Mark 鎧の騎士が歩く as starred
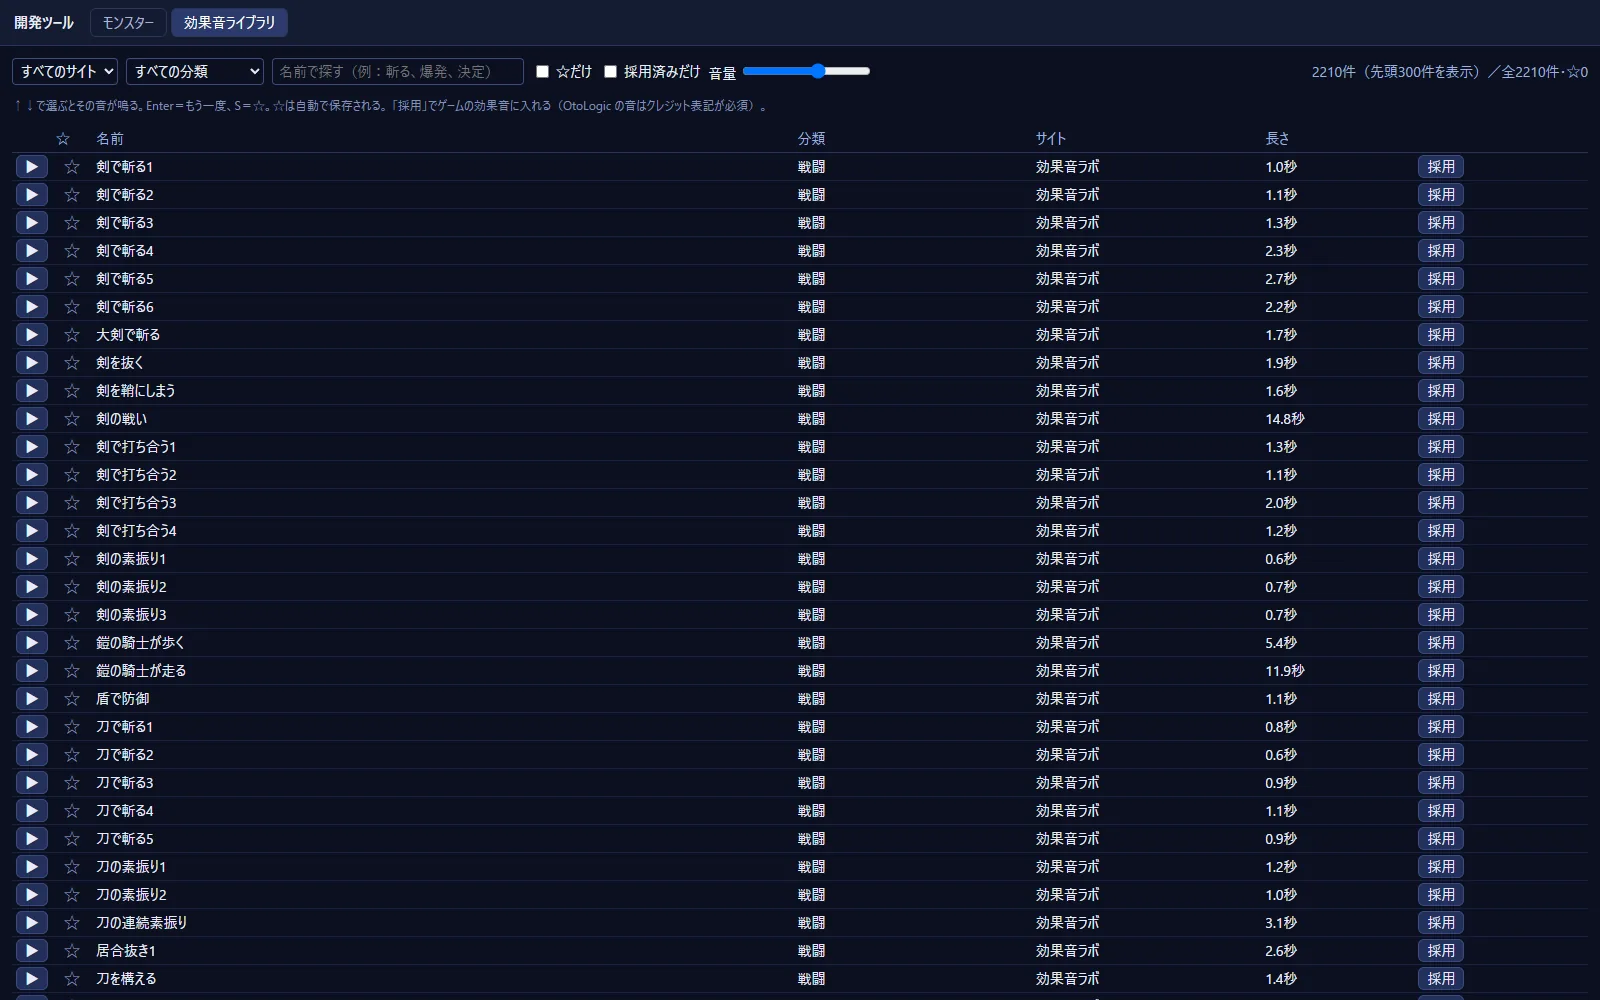 (72, 643)
